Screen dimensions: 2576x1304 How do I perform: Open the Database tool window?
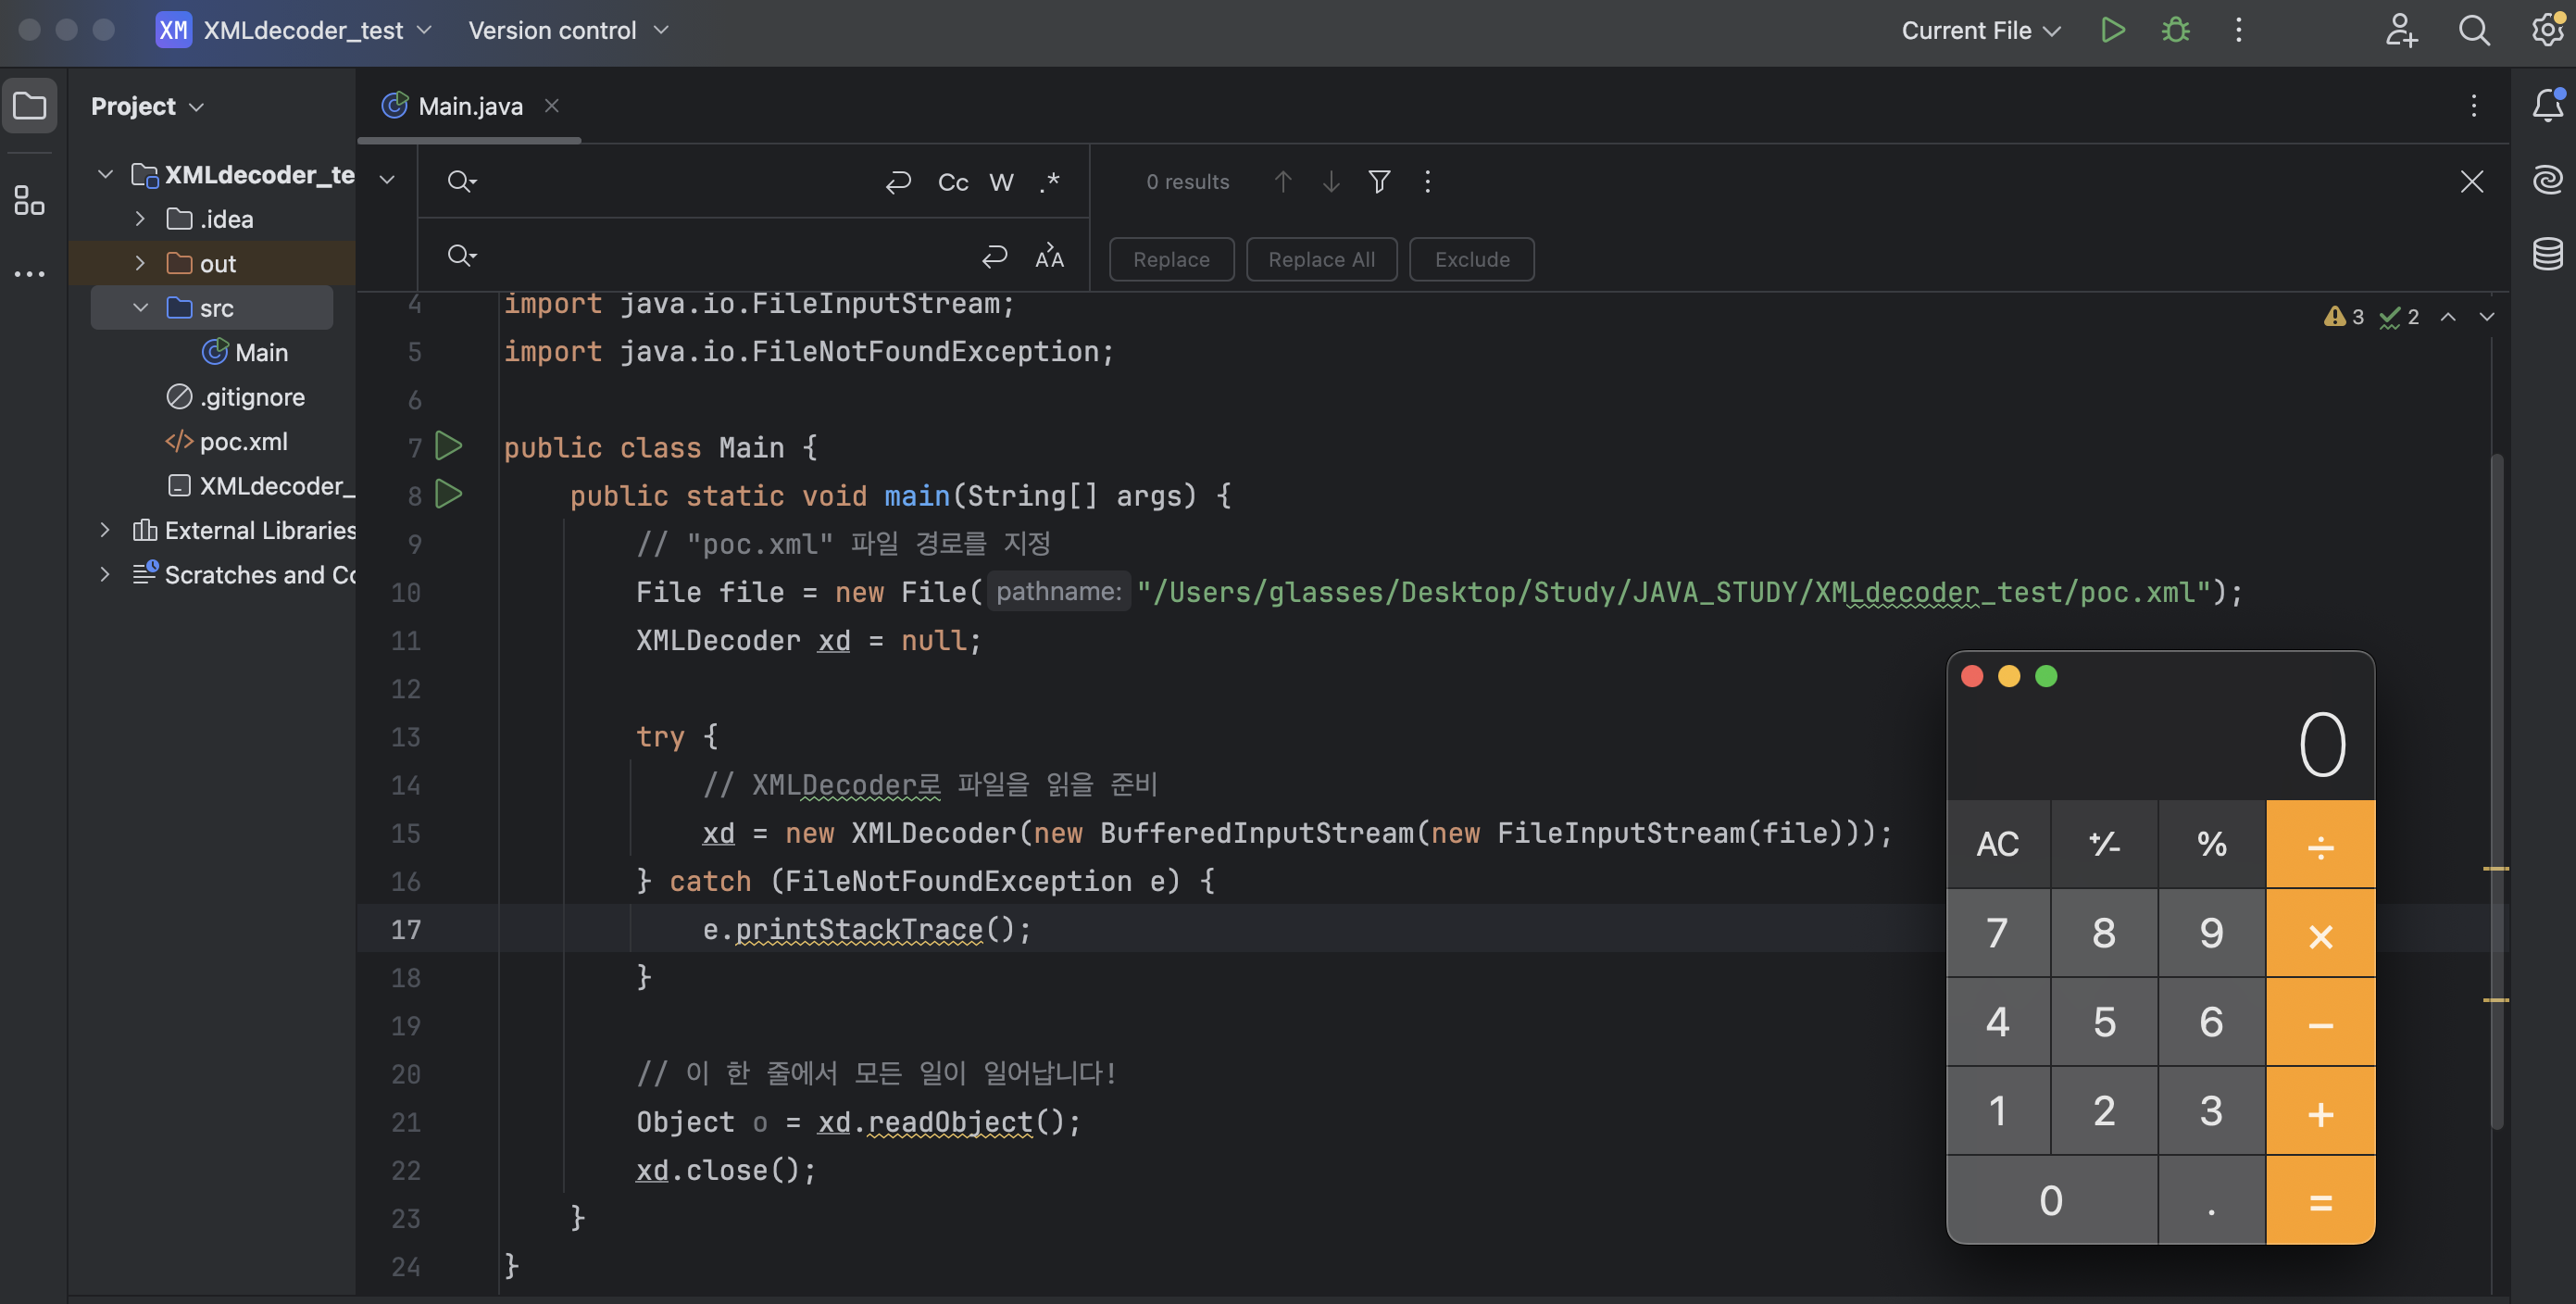point(2546,254)
